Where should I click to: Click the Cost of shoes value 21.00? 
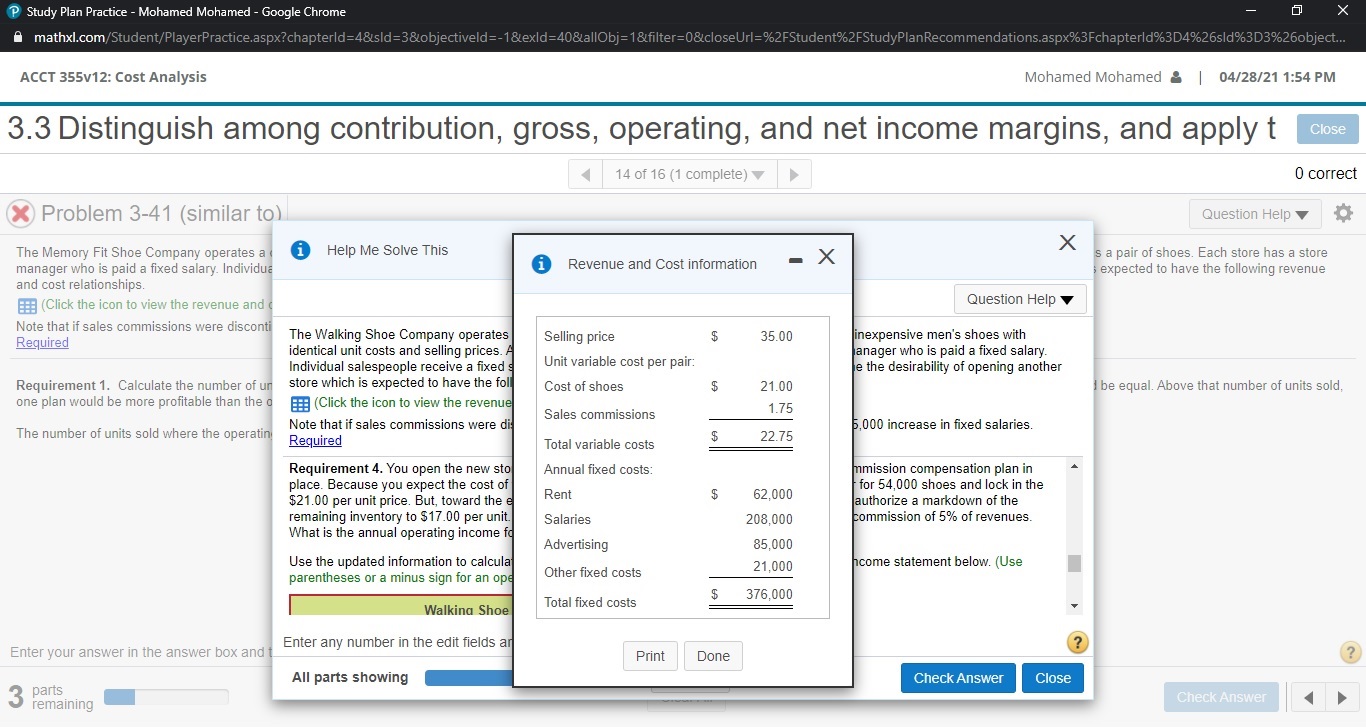pos(776,387)
